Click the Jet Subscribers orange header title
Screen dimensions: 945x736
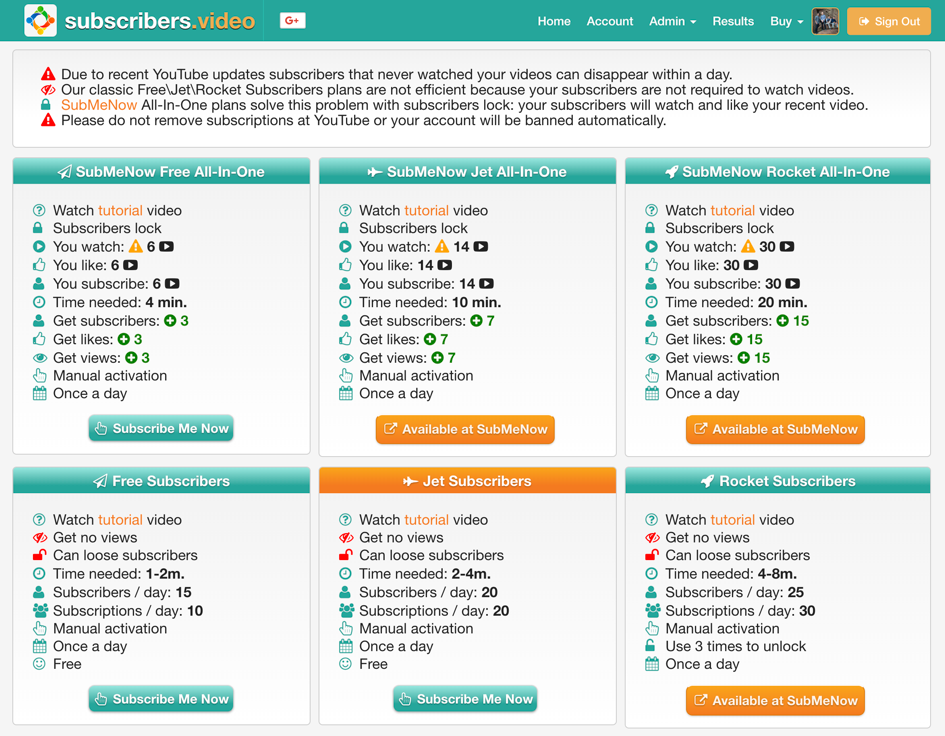(x=477, y=481)
